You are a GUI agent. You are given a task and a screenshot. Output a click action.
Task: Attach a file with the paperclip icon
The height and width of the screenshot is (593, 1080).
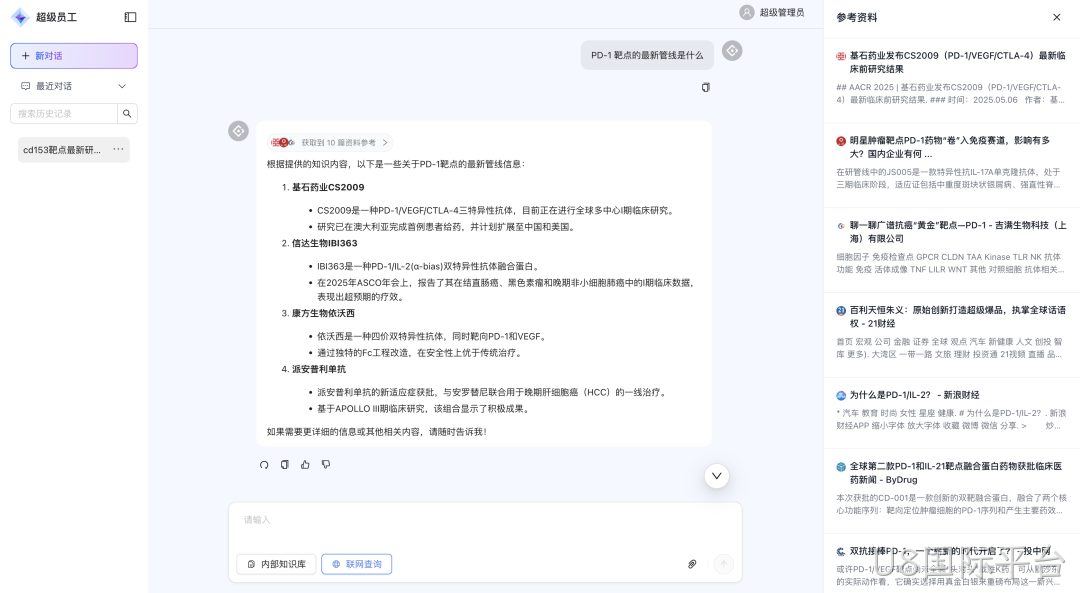pyautogui.click(x=692, y=564)
